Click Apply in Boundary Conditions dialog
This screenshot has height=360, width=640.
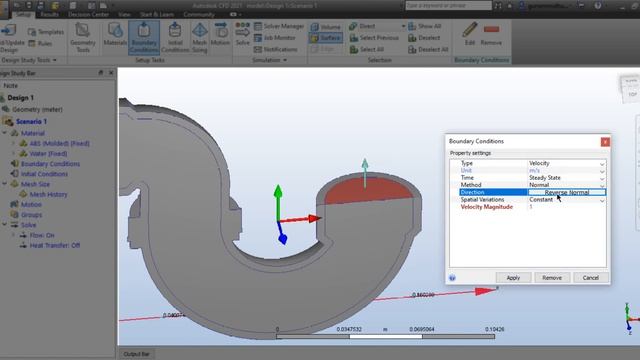[513, 278]
